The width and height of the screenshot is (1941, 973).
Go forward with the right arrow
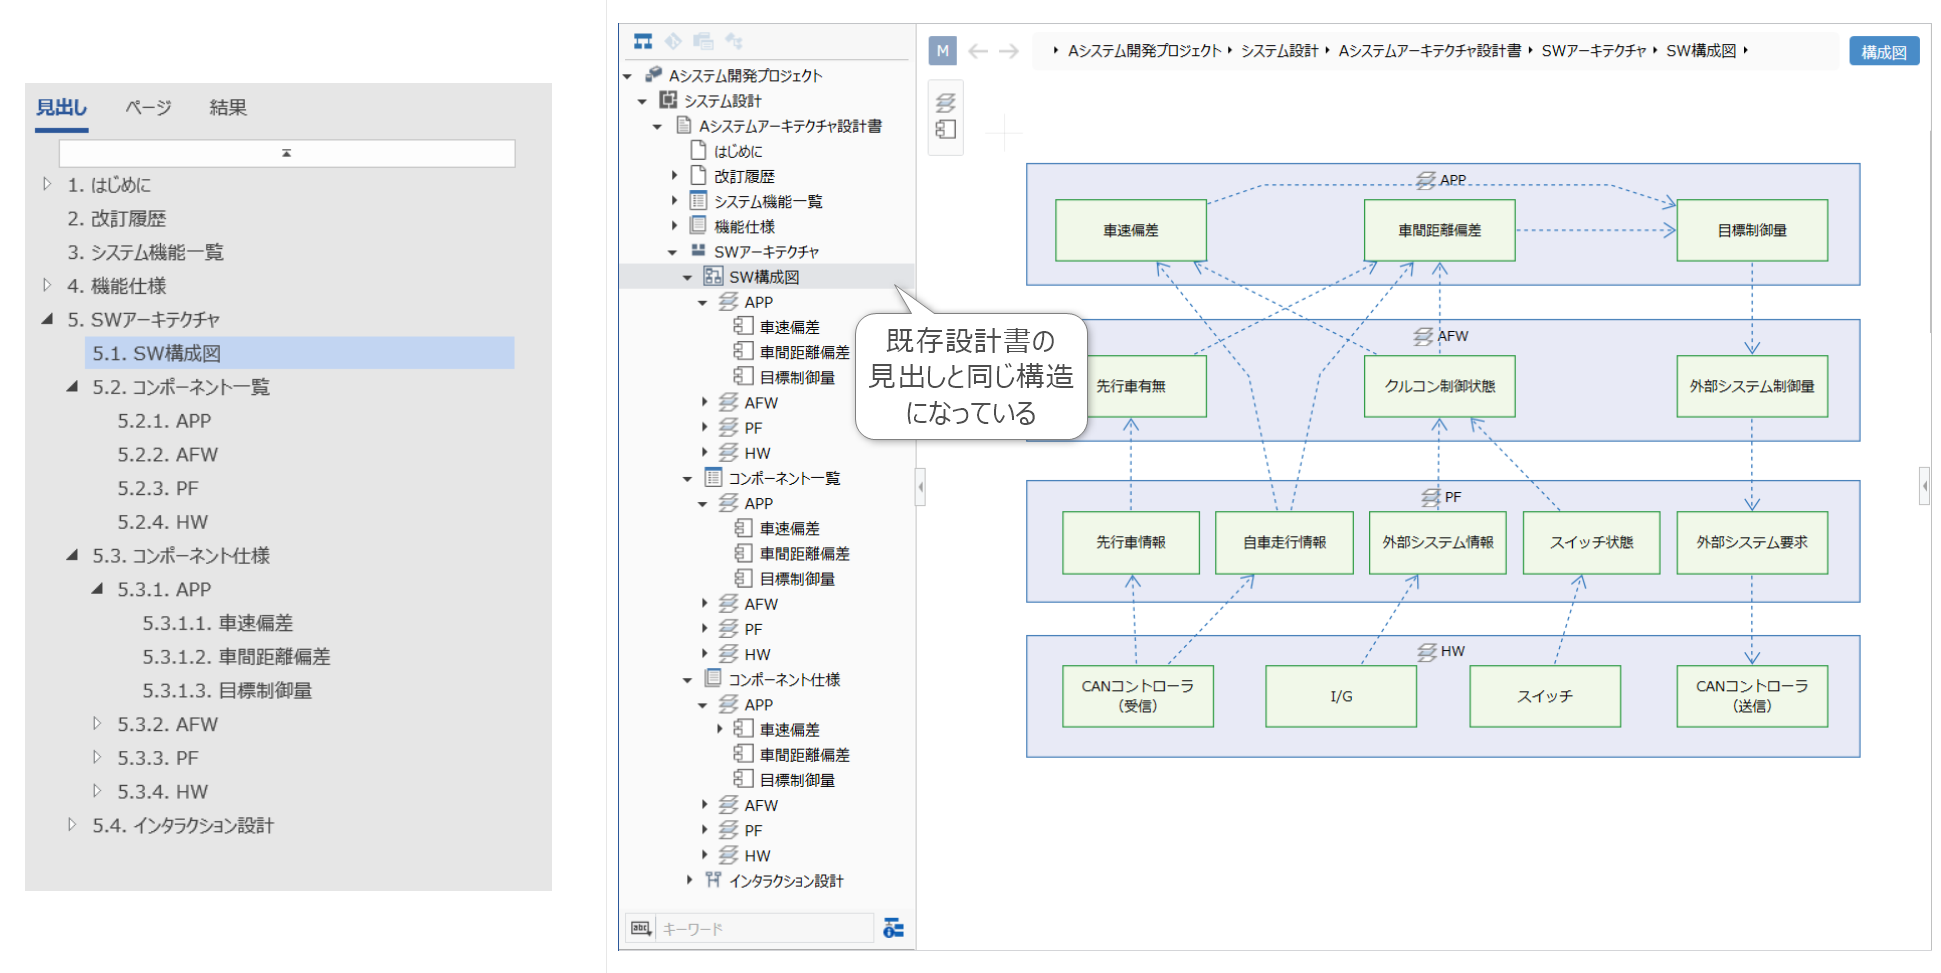(x=1009, y=51)
